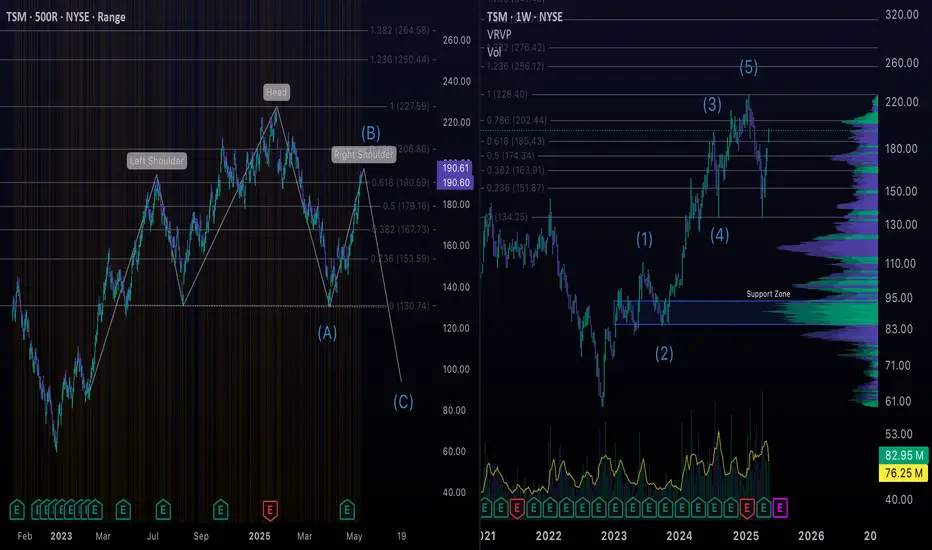This screenshot has height=550, width=932.
Task: Select the Right Shoulder label
Action: [x=364, y=155]
